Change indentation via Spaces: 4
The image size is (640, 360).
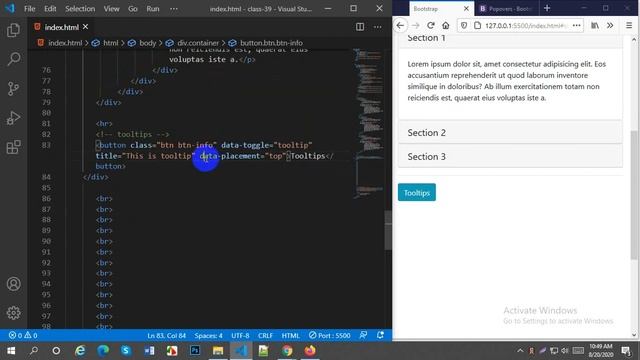click(209, 336)
